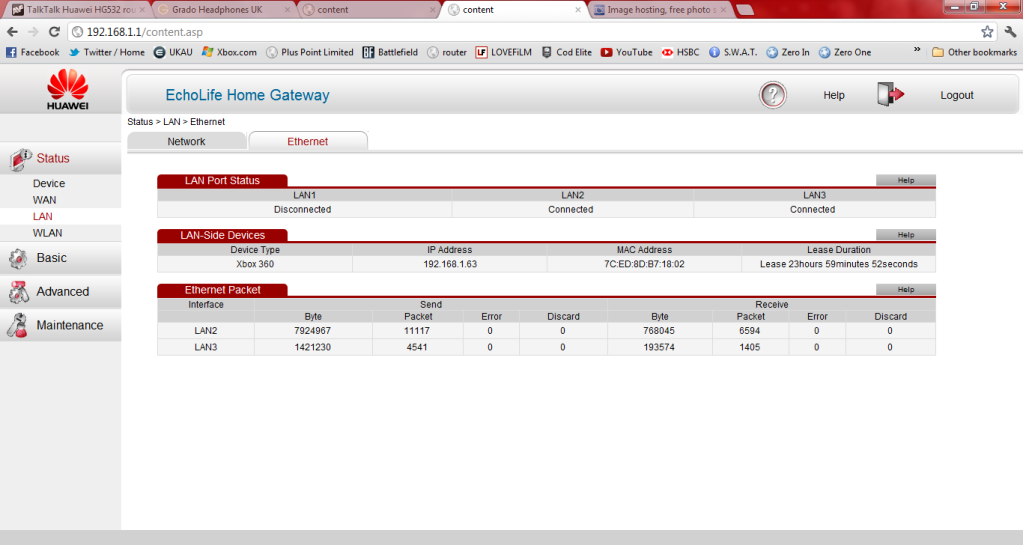Open the Zero One bookmark
Viewport: 1023px width, 545px height.
click(845, 52)
